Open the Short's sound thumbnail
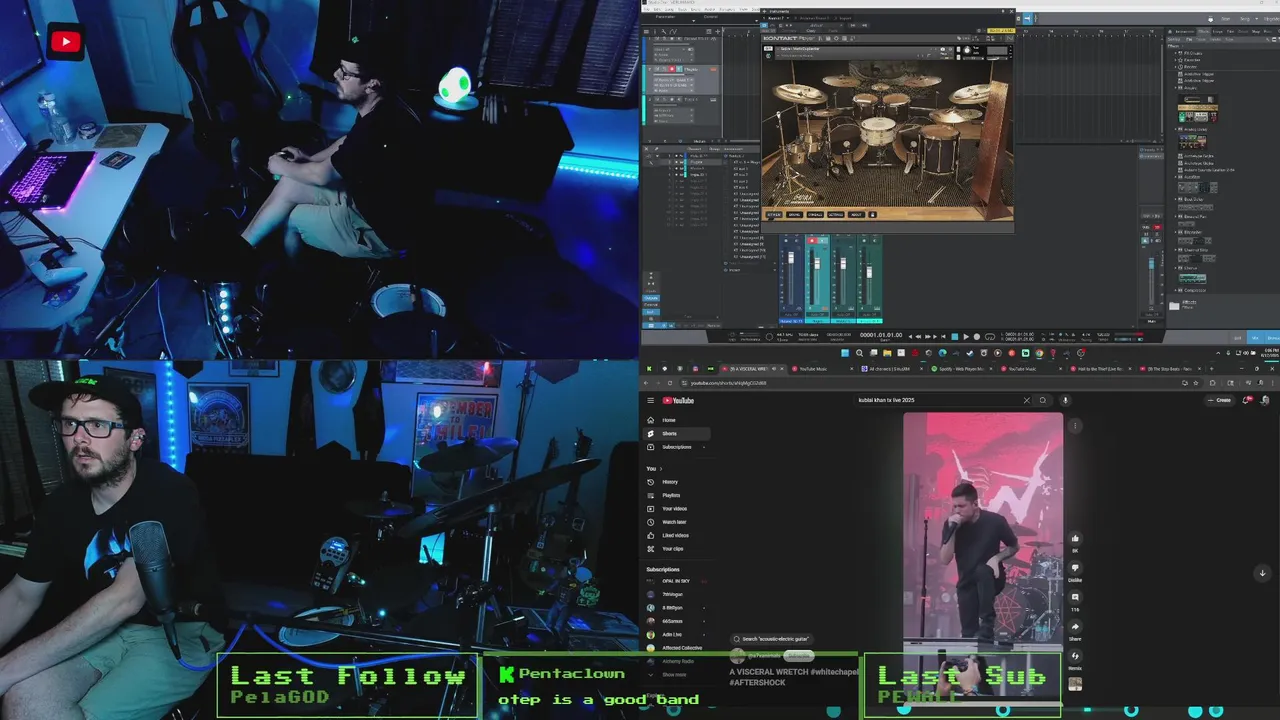 [x=1075, y=685]
